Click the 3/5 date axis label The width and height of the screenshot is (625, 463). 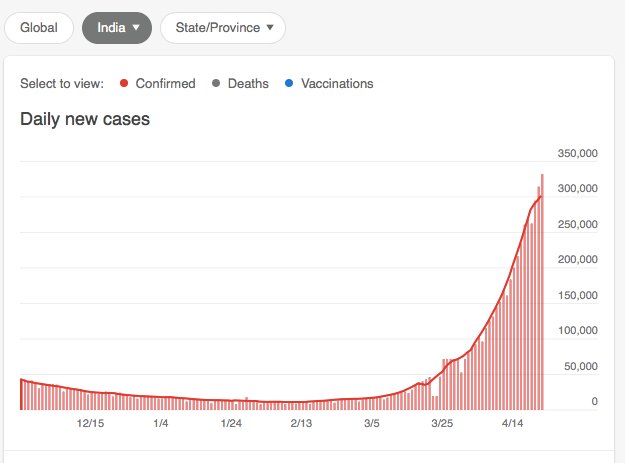coord(372,424)
